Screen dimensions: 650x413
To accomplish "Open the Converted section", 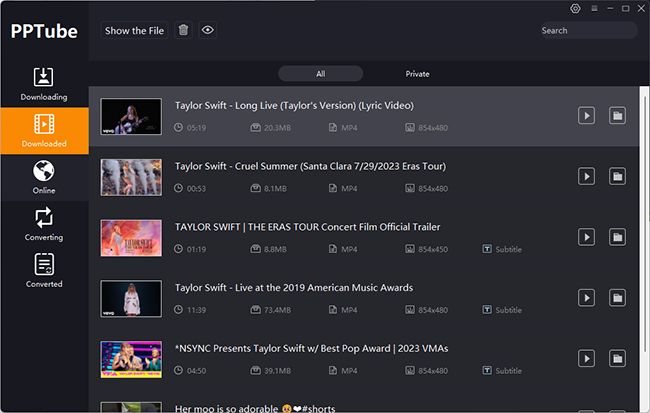I will 44,271.
